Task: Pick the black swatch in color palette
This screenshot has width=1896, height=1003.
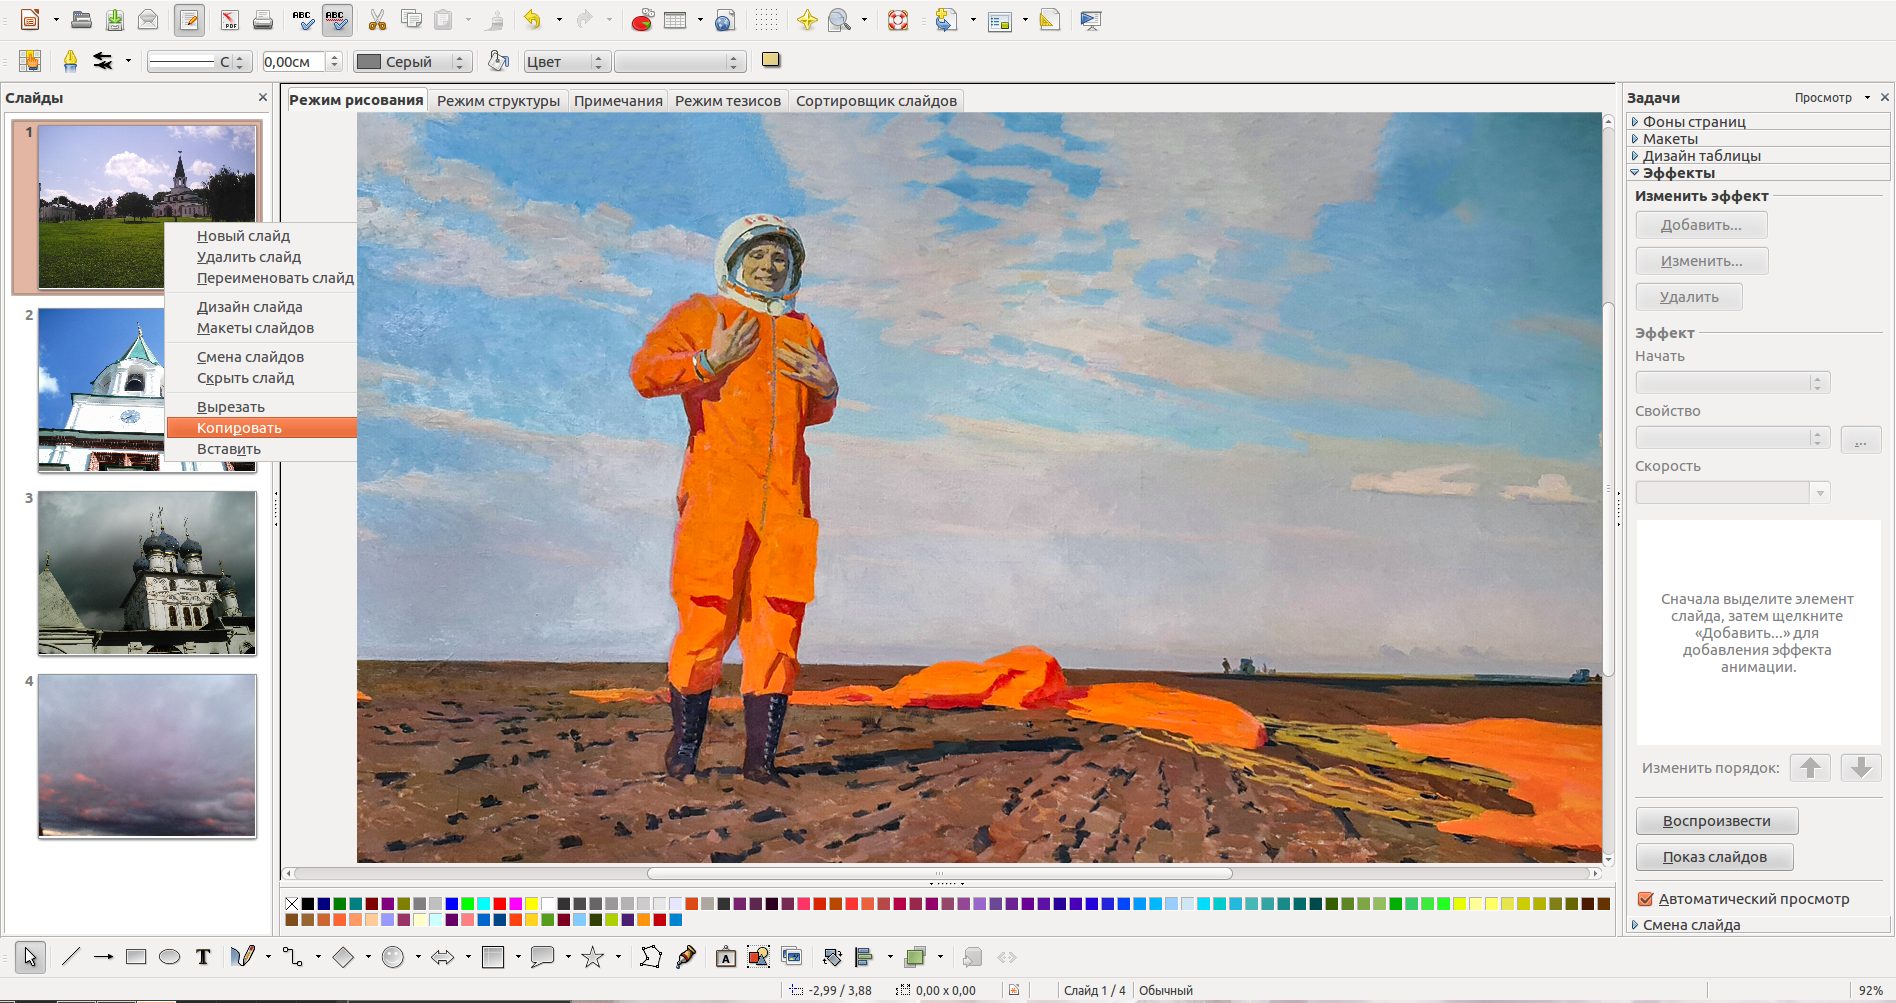Action: (308, 904)
